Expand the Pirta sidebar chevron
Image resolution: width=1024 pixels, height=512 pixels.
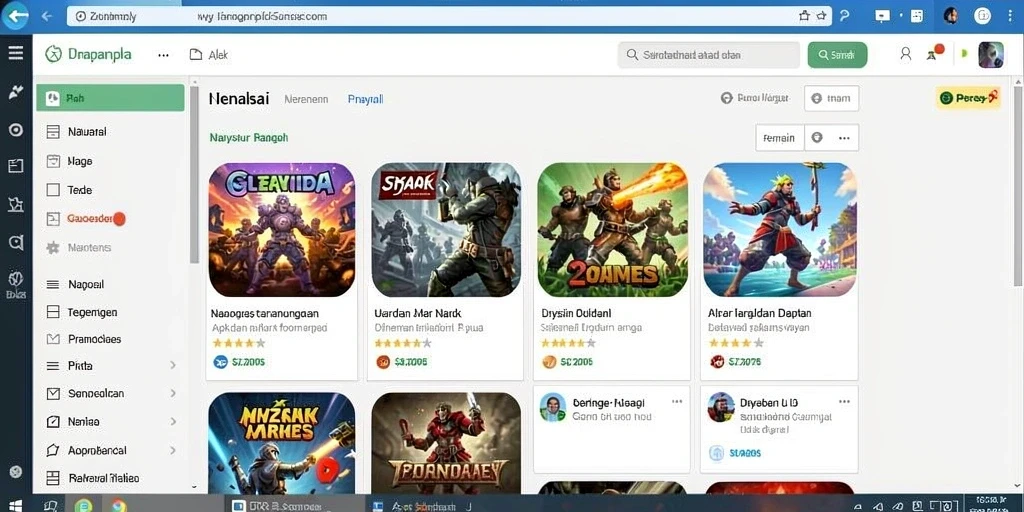click(x=173, y=366)
